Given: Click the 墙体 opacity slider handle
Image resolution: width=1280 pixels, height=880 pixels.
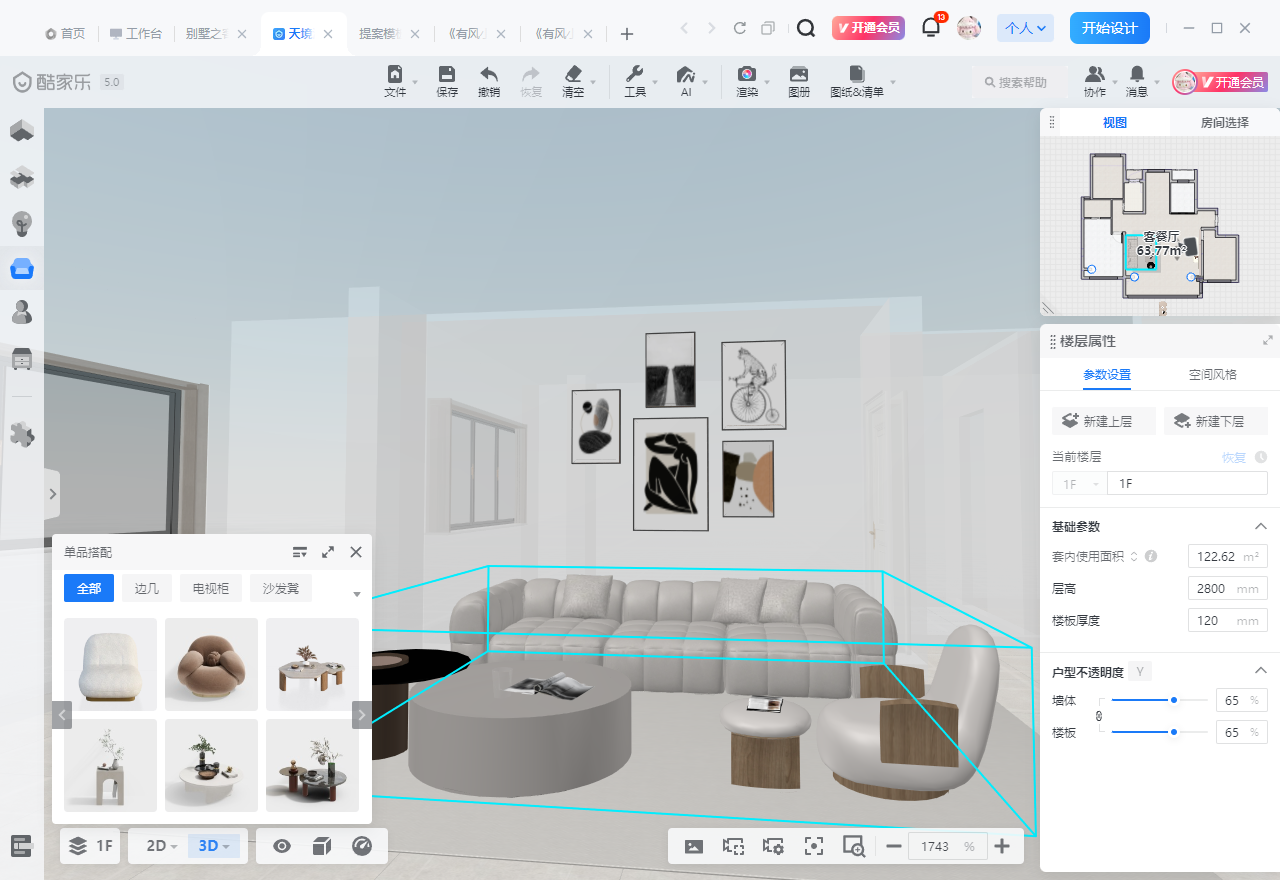Looking at the screenshot, I should [x=1174, y=700].
